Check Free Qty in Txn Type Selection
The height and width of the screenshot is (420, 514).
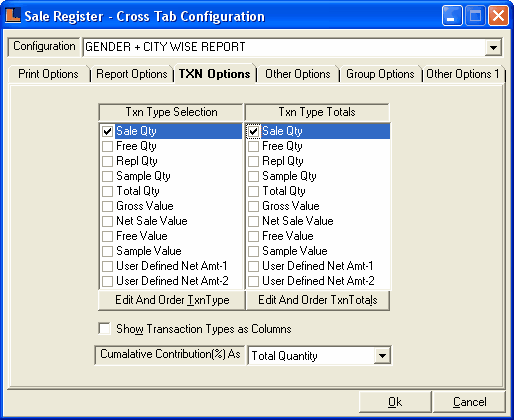click(107, 146)
